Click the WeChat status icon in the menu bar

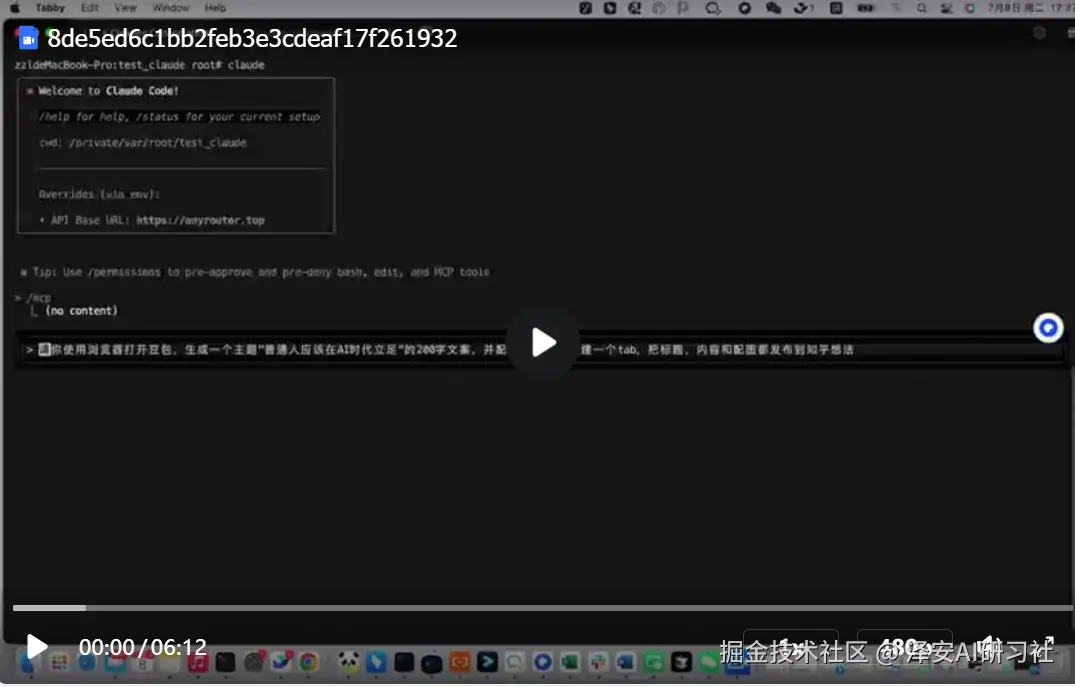click(x=773, y=8)
